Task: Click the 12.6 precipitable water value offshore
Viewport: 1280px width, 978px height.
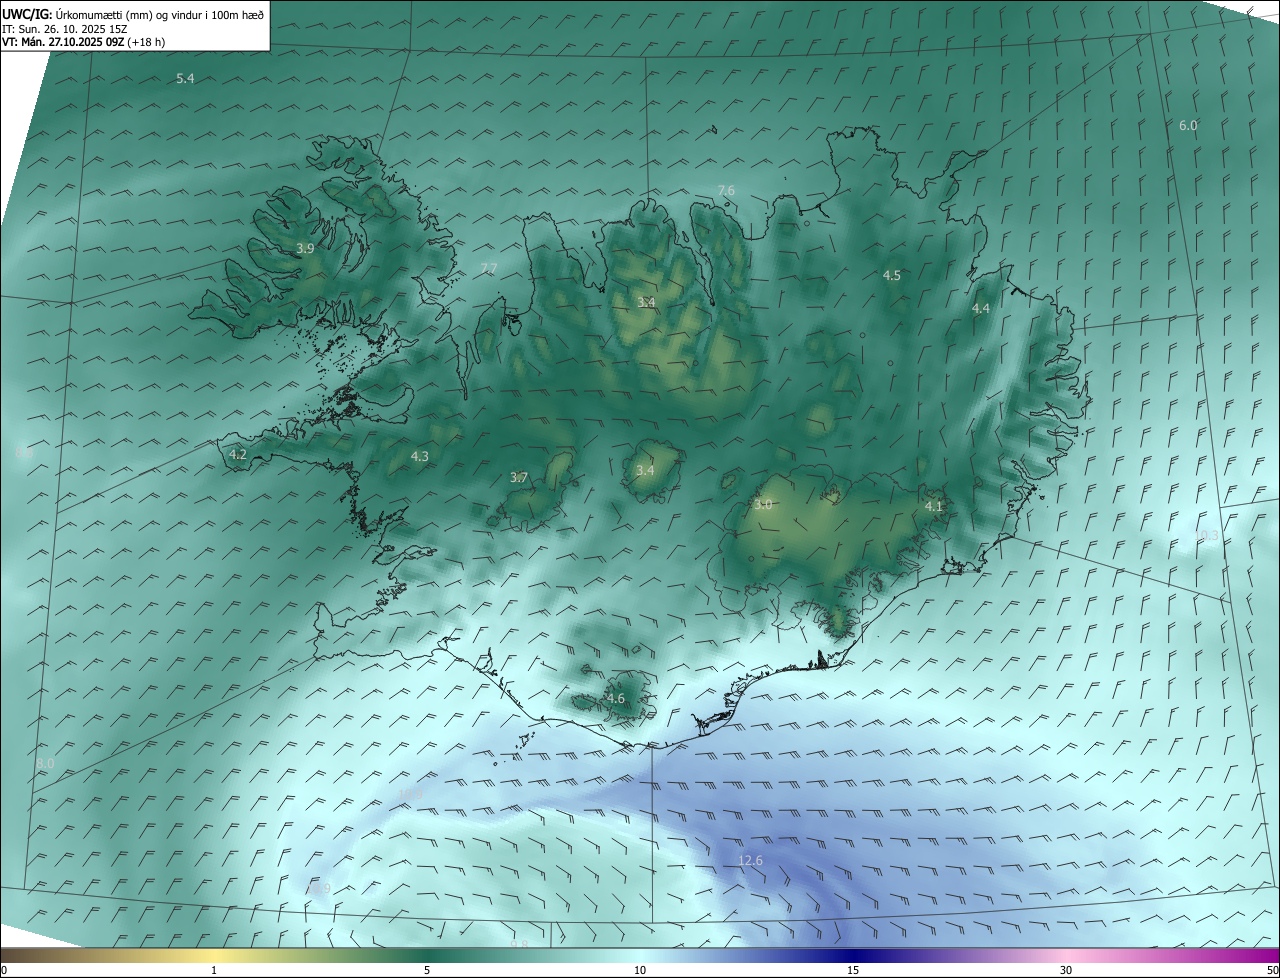Action: coord(750,860)
